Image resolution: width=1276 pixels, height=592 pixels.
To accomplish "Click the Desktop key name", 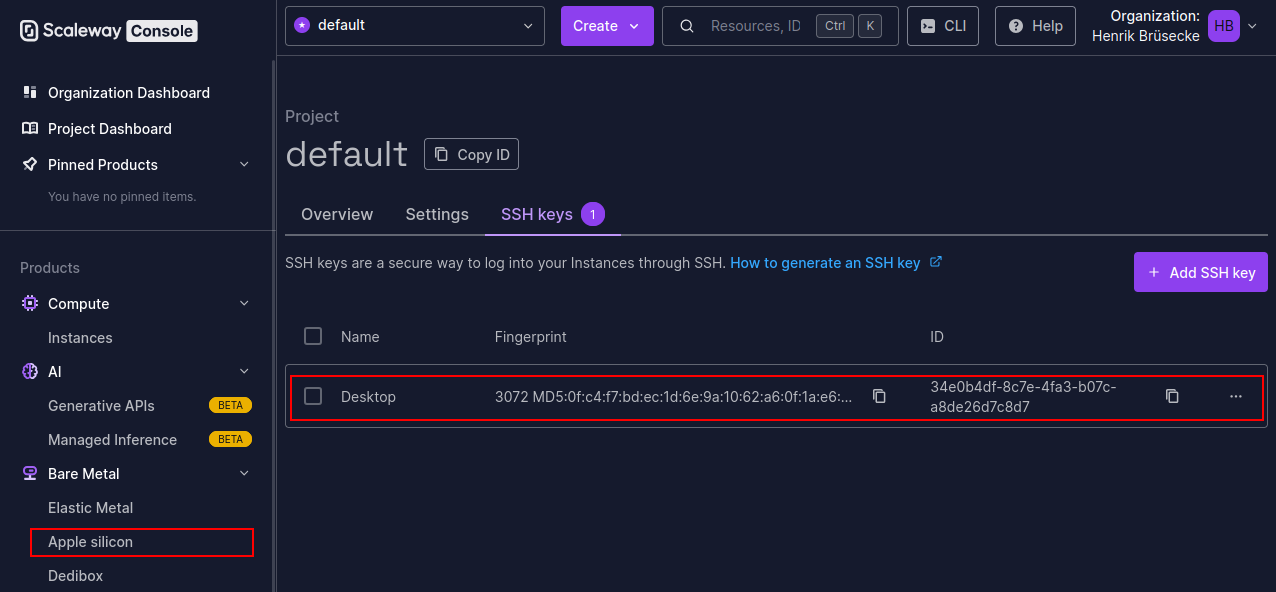I will click(x=368, y=397).
